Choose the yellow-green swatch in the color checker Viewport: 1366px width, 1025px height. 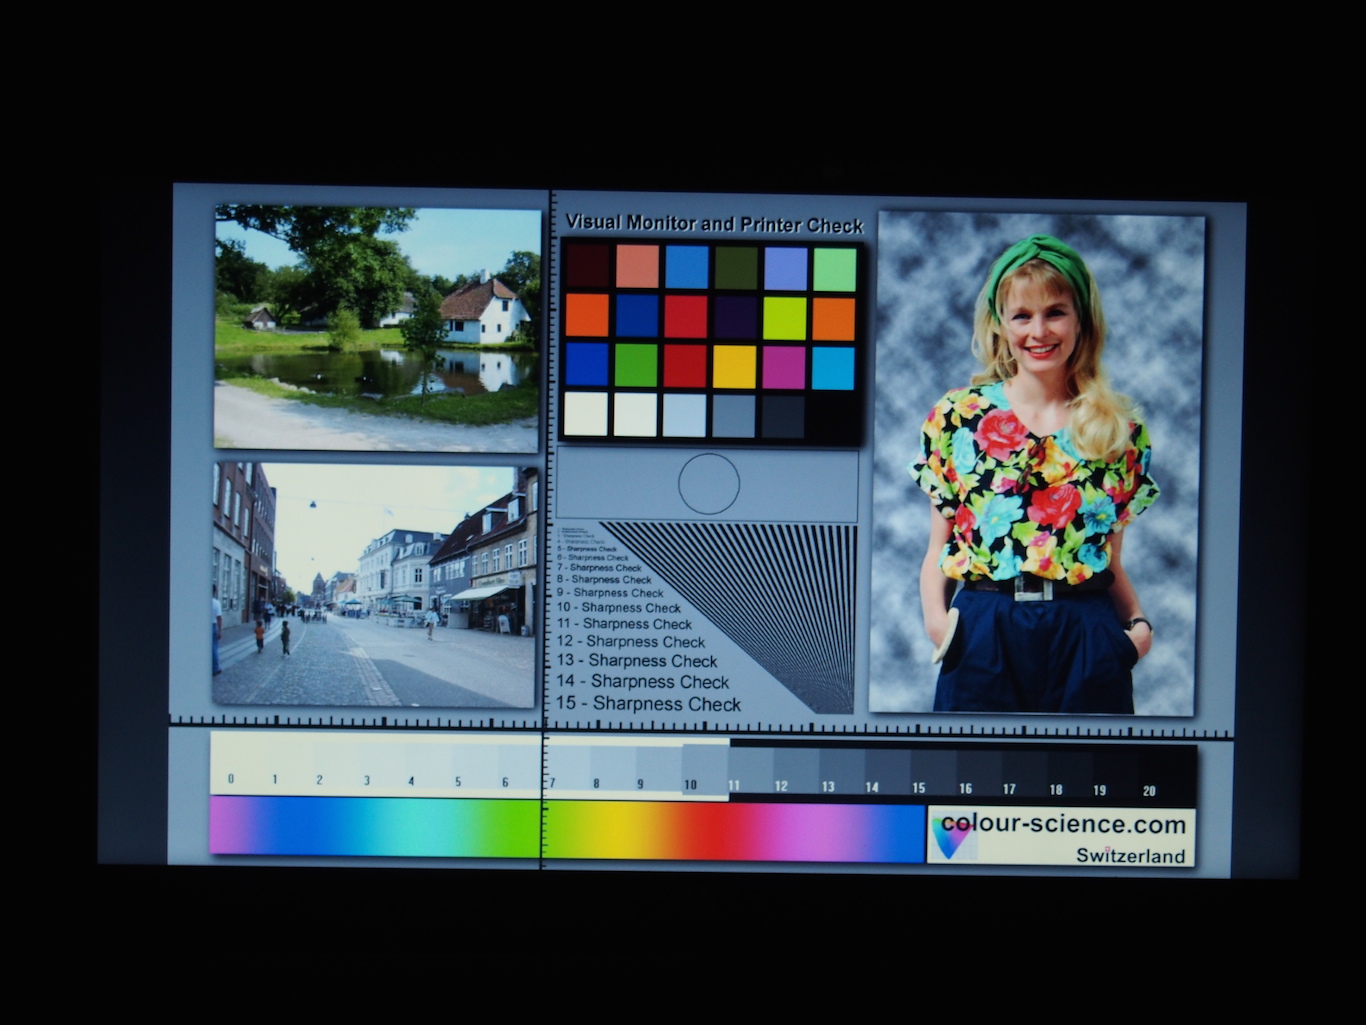click(x=784, y=318)
